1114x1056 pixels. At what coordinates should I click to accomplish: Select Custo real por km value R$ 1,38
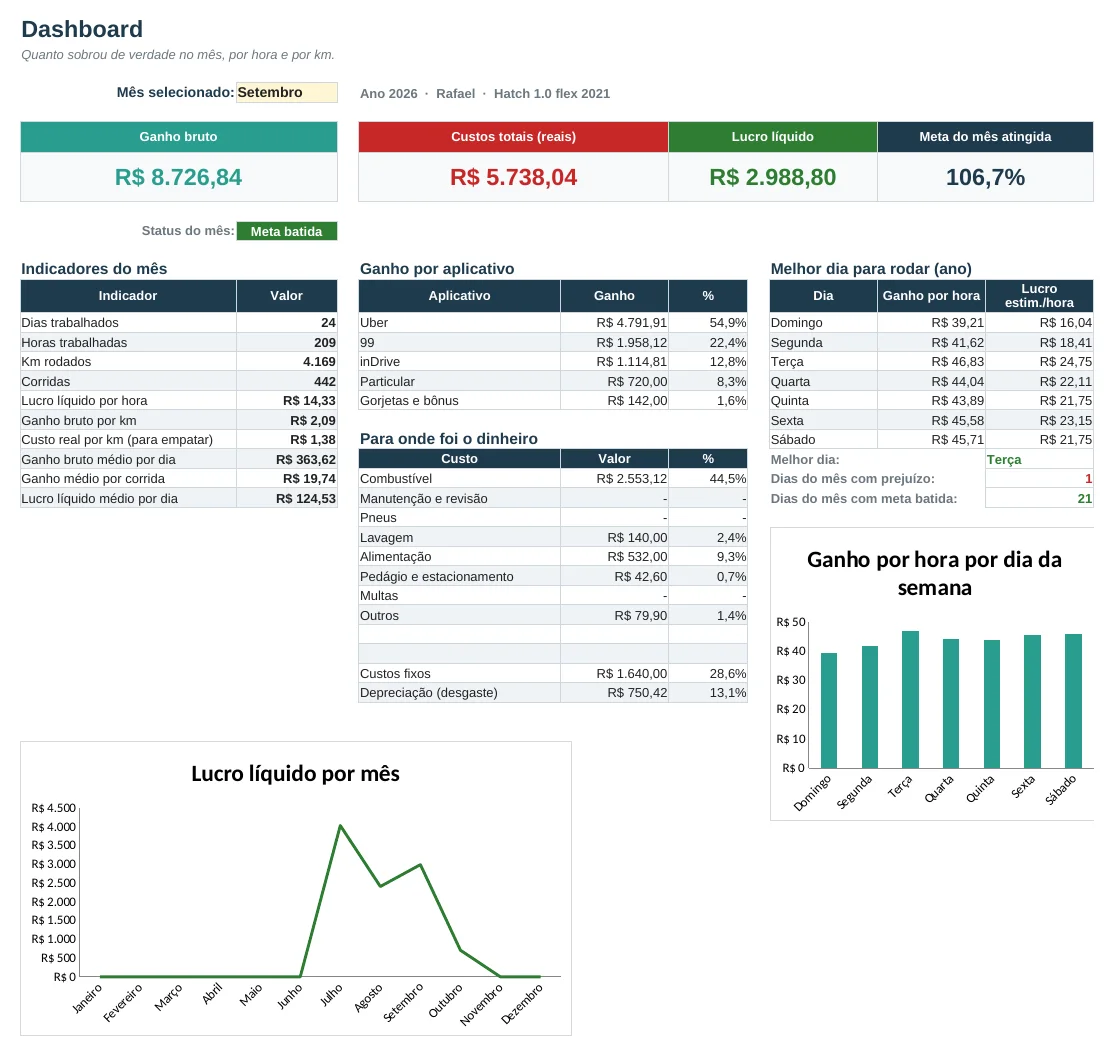286,440
